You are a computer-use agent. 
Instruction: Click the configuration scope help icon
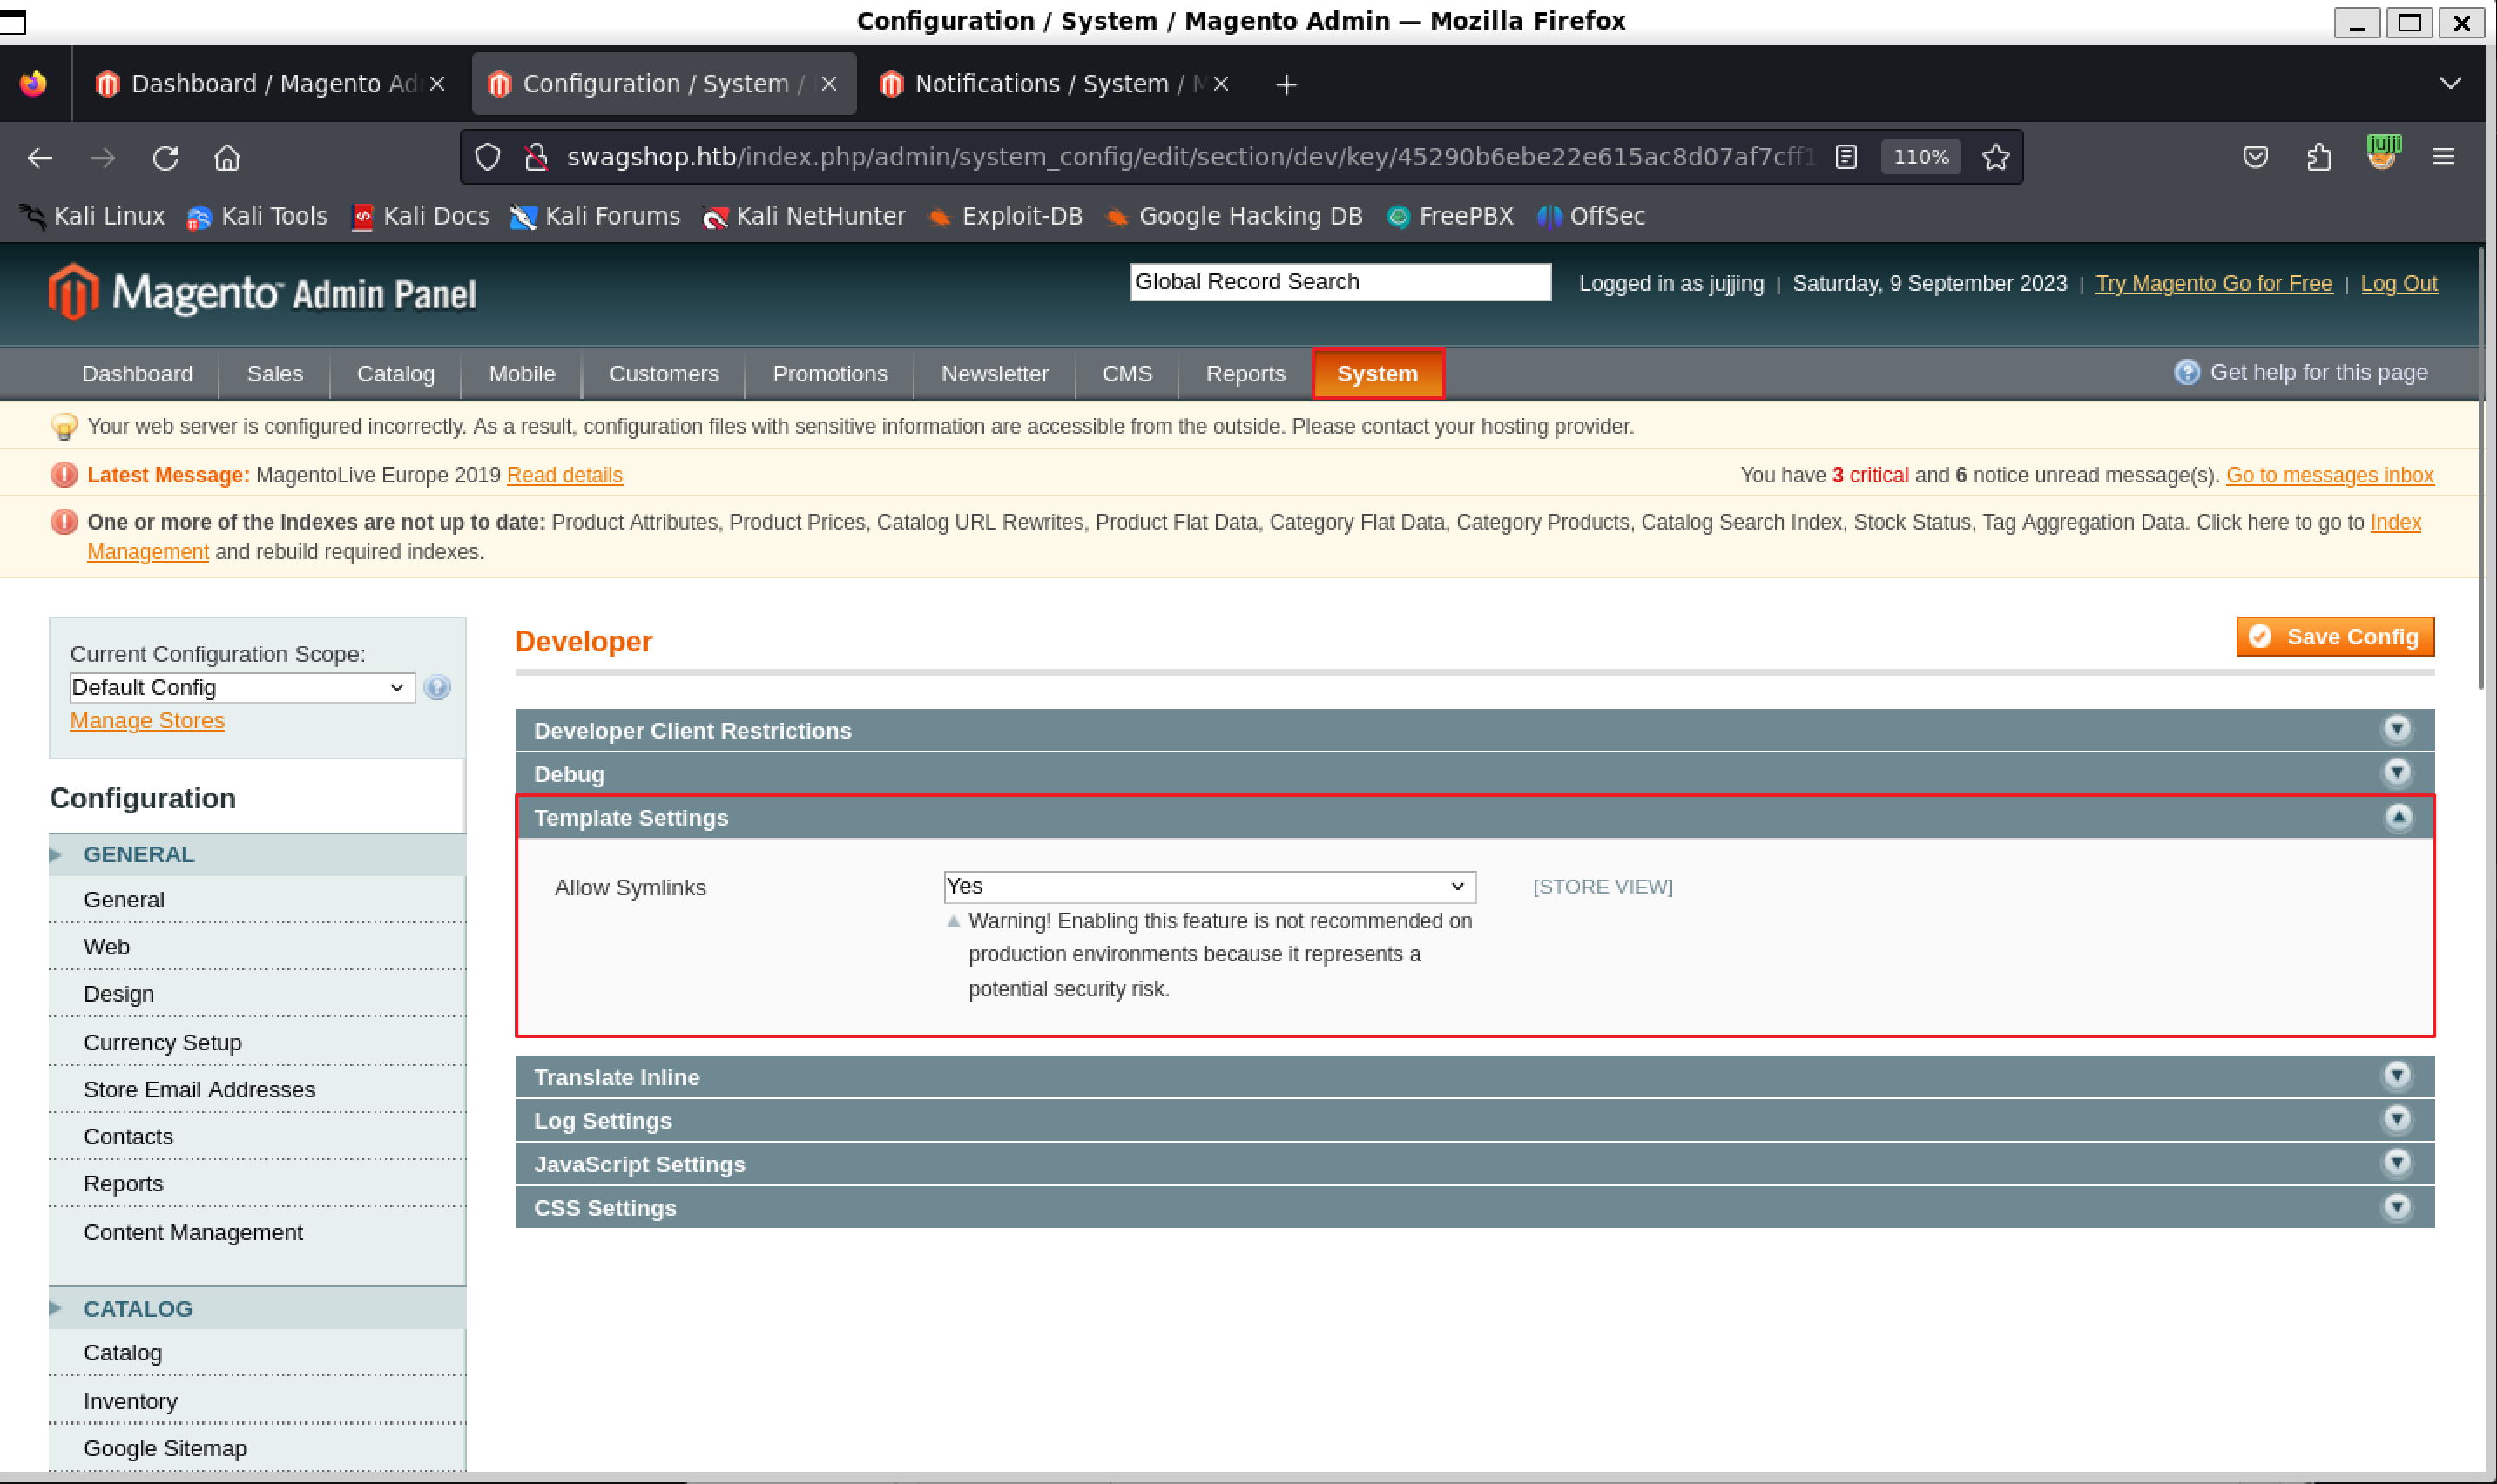click(x=437, y=687)
